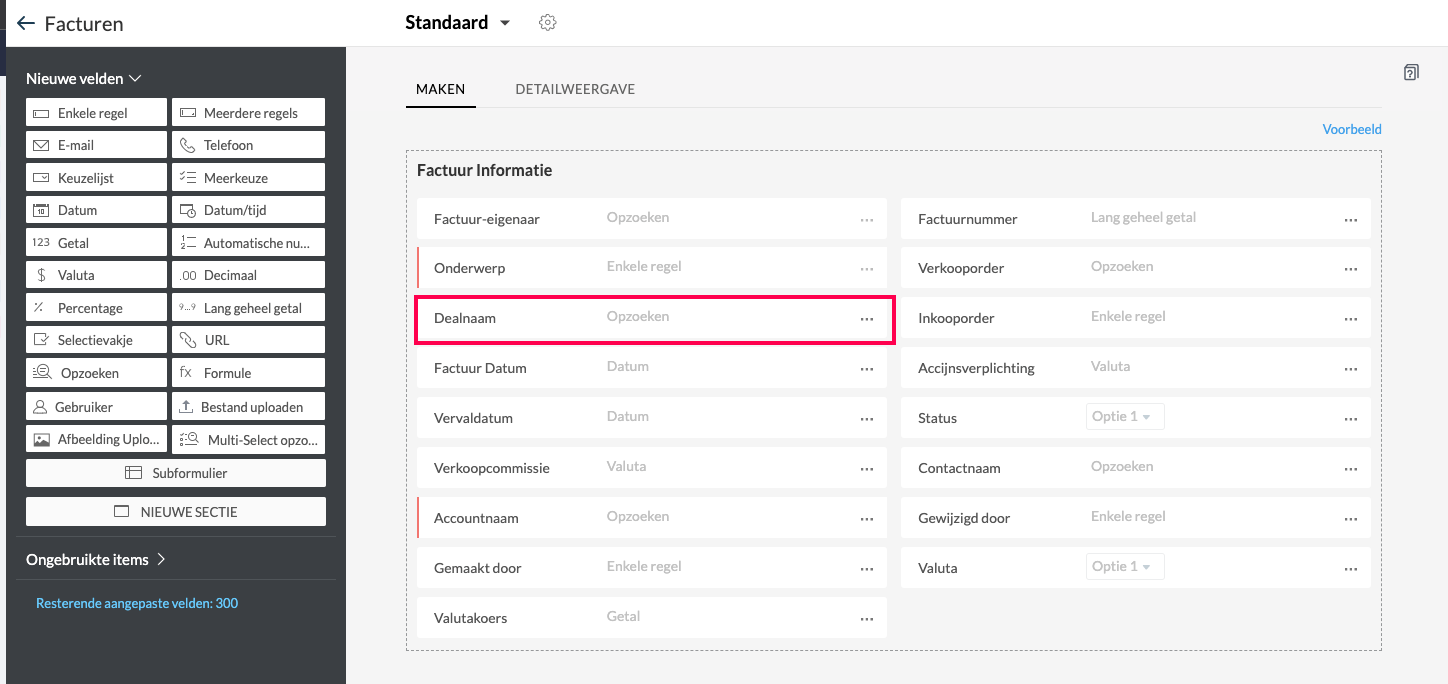
Task: Click the NIEUWE SECTIE button
Action: 176,511
